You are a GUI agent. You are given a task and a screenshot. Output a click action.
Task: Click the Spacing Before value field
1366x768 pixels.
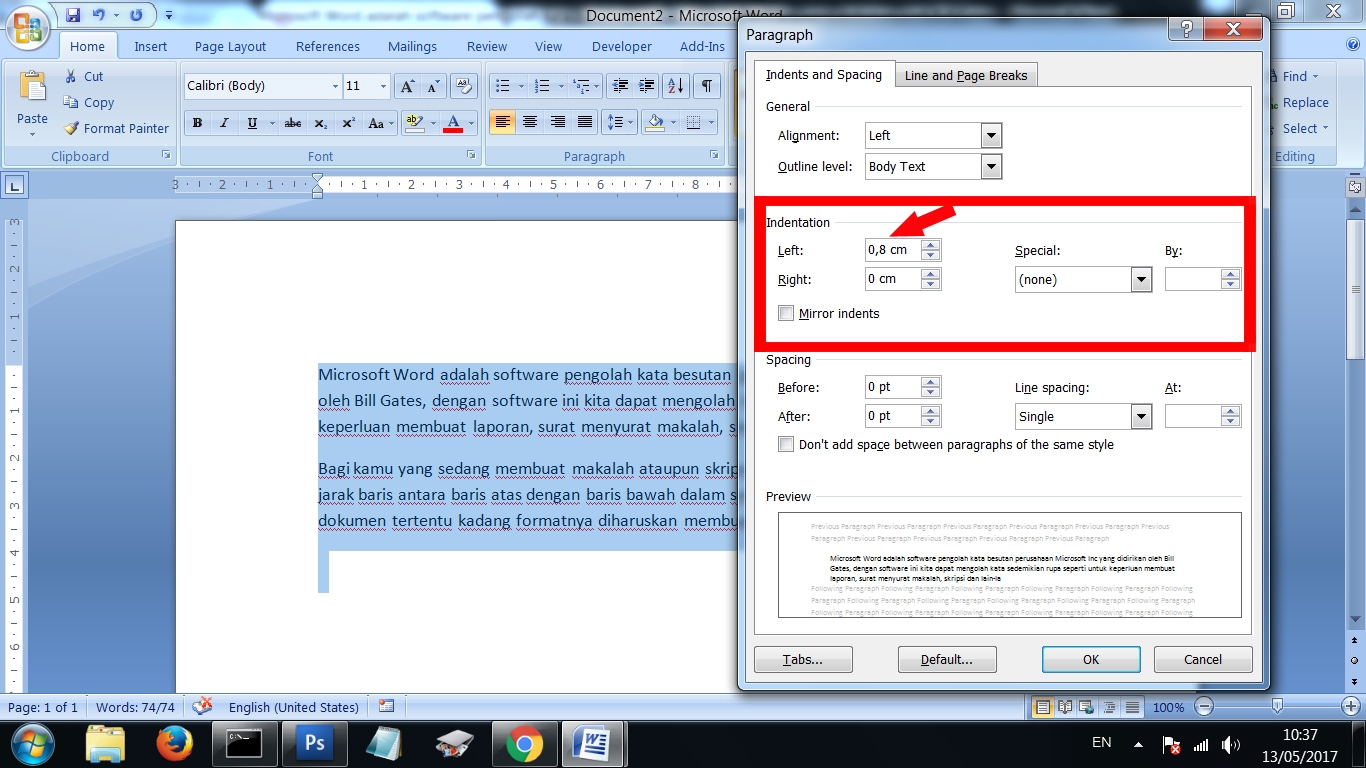click(892, 387)
